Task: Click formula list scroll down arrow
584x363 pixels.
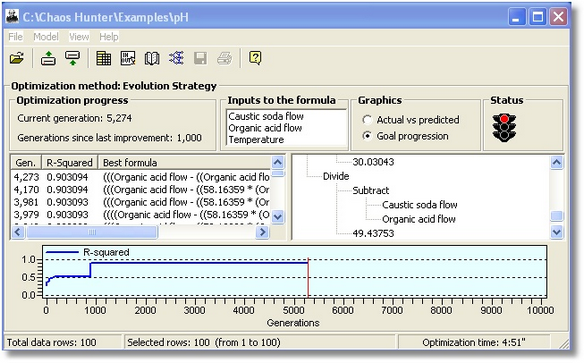Action: pos(278,216)
